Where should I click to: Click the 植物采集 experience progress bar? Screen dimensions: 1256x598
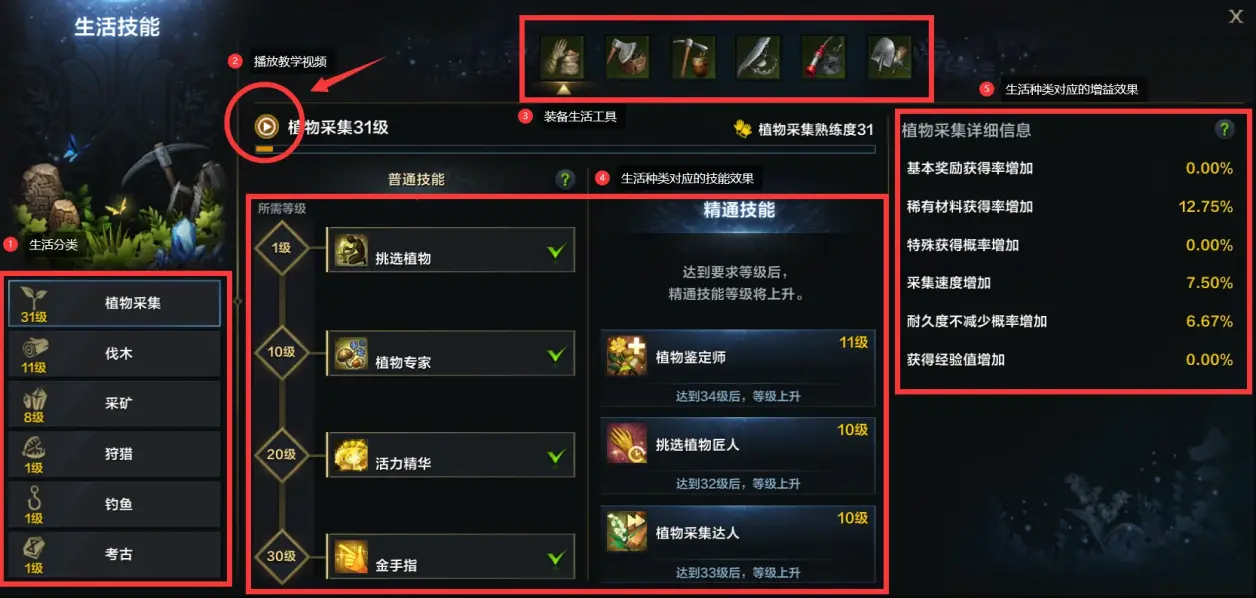click(565, 150)
